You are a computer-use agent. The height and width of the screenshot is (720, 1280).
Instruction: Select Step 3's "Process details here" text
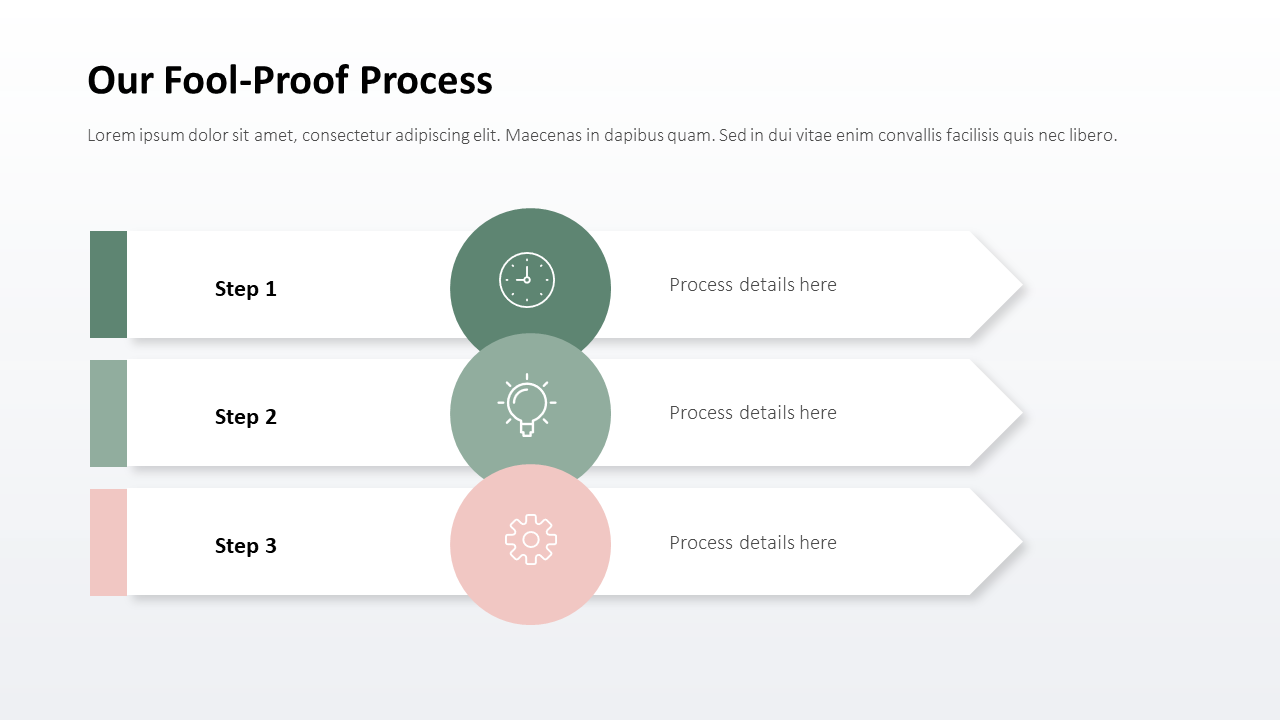pos(752,543)
